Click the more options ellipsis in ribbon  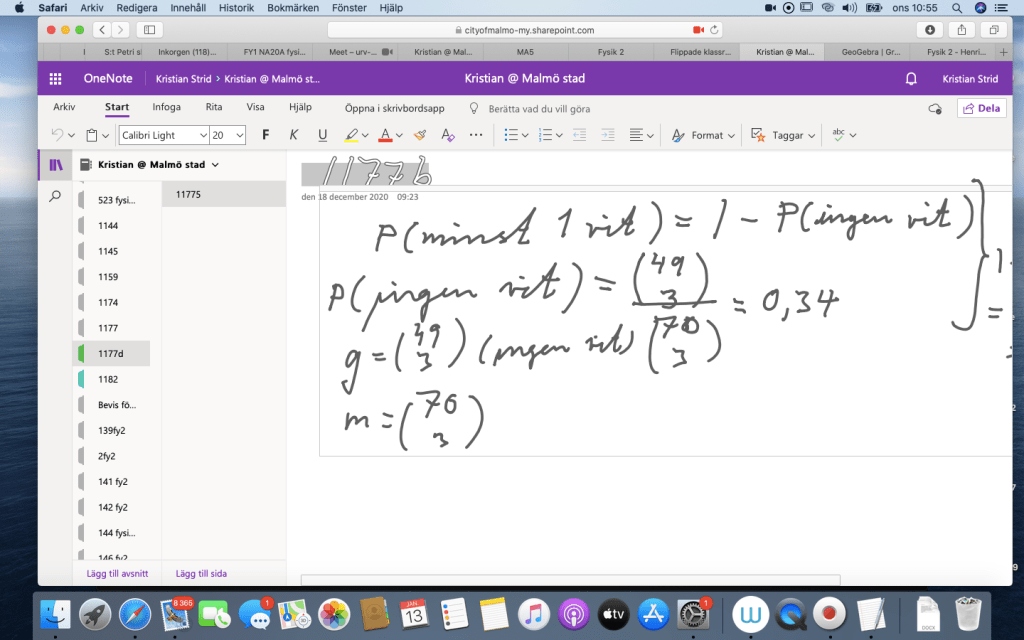point(476,135)
